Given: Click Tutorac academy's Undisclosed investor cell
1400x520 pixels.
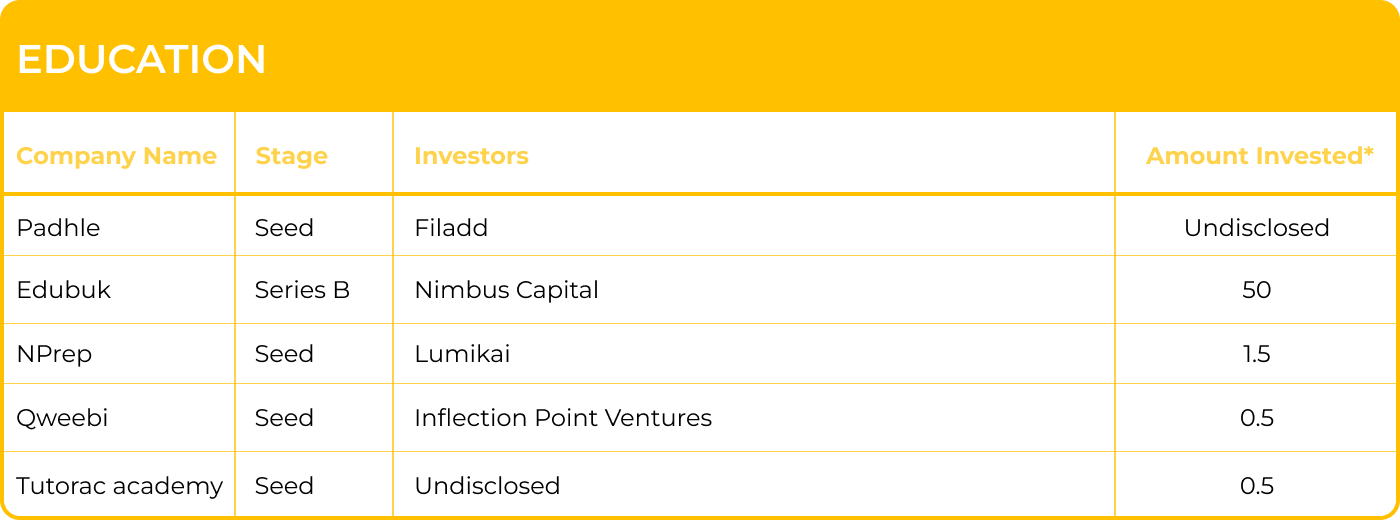Looking at the screenshot, I should [487, 486].
